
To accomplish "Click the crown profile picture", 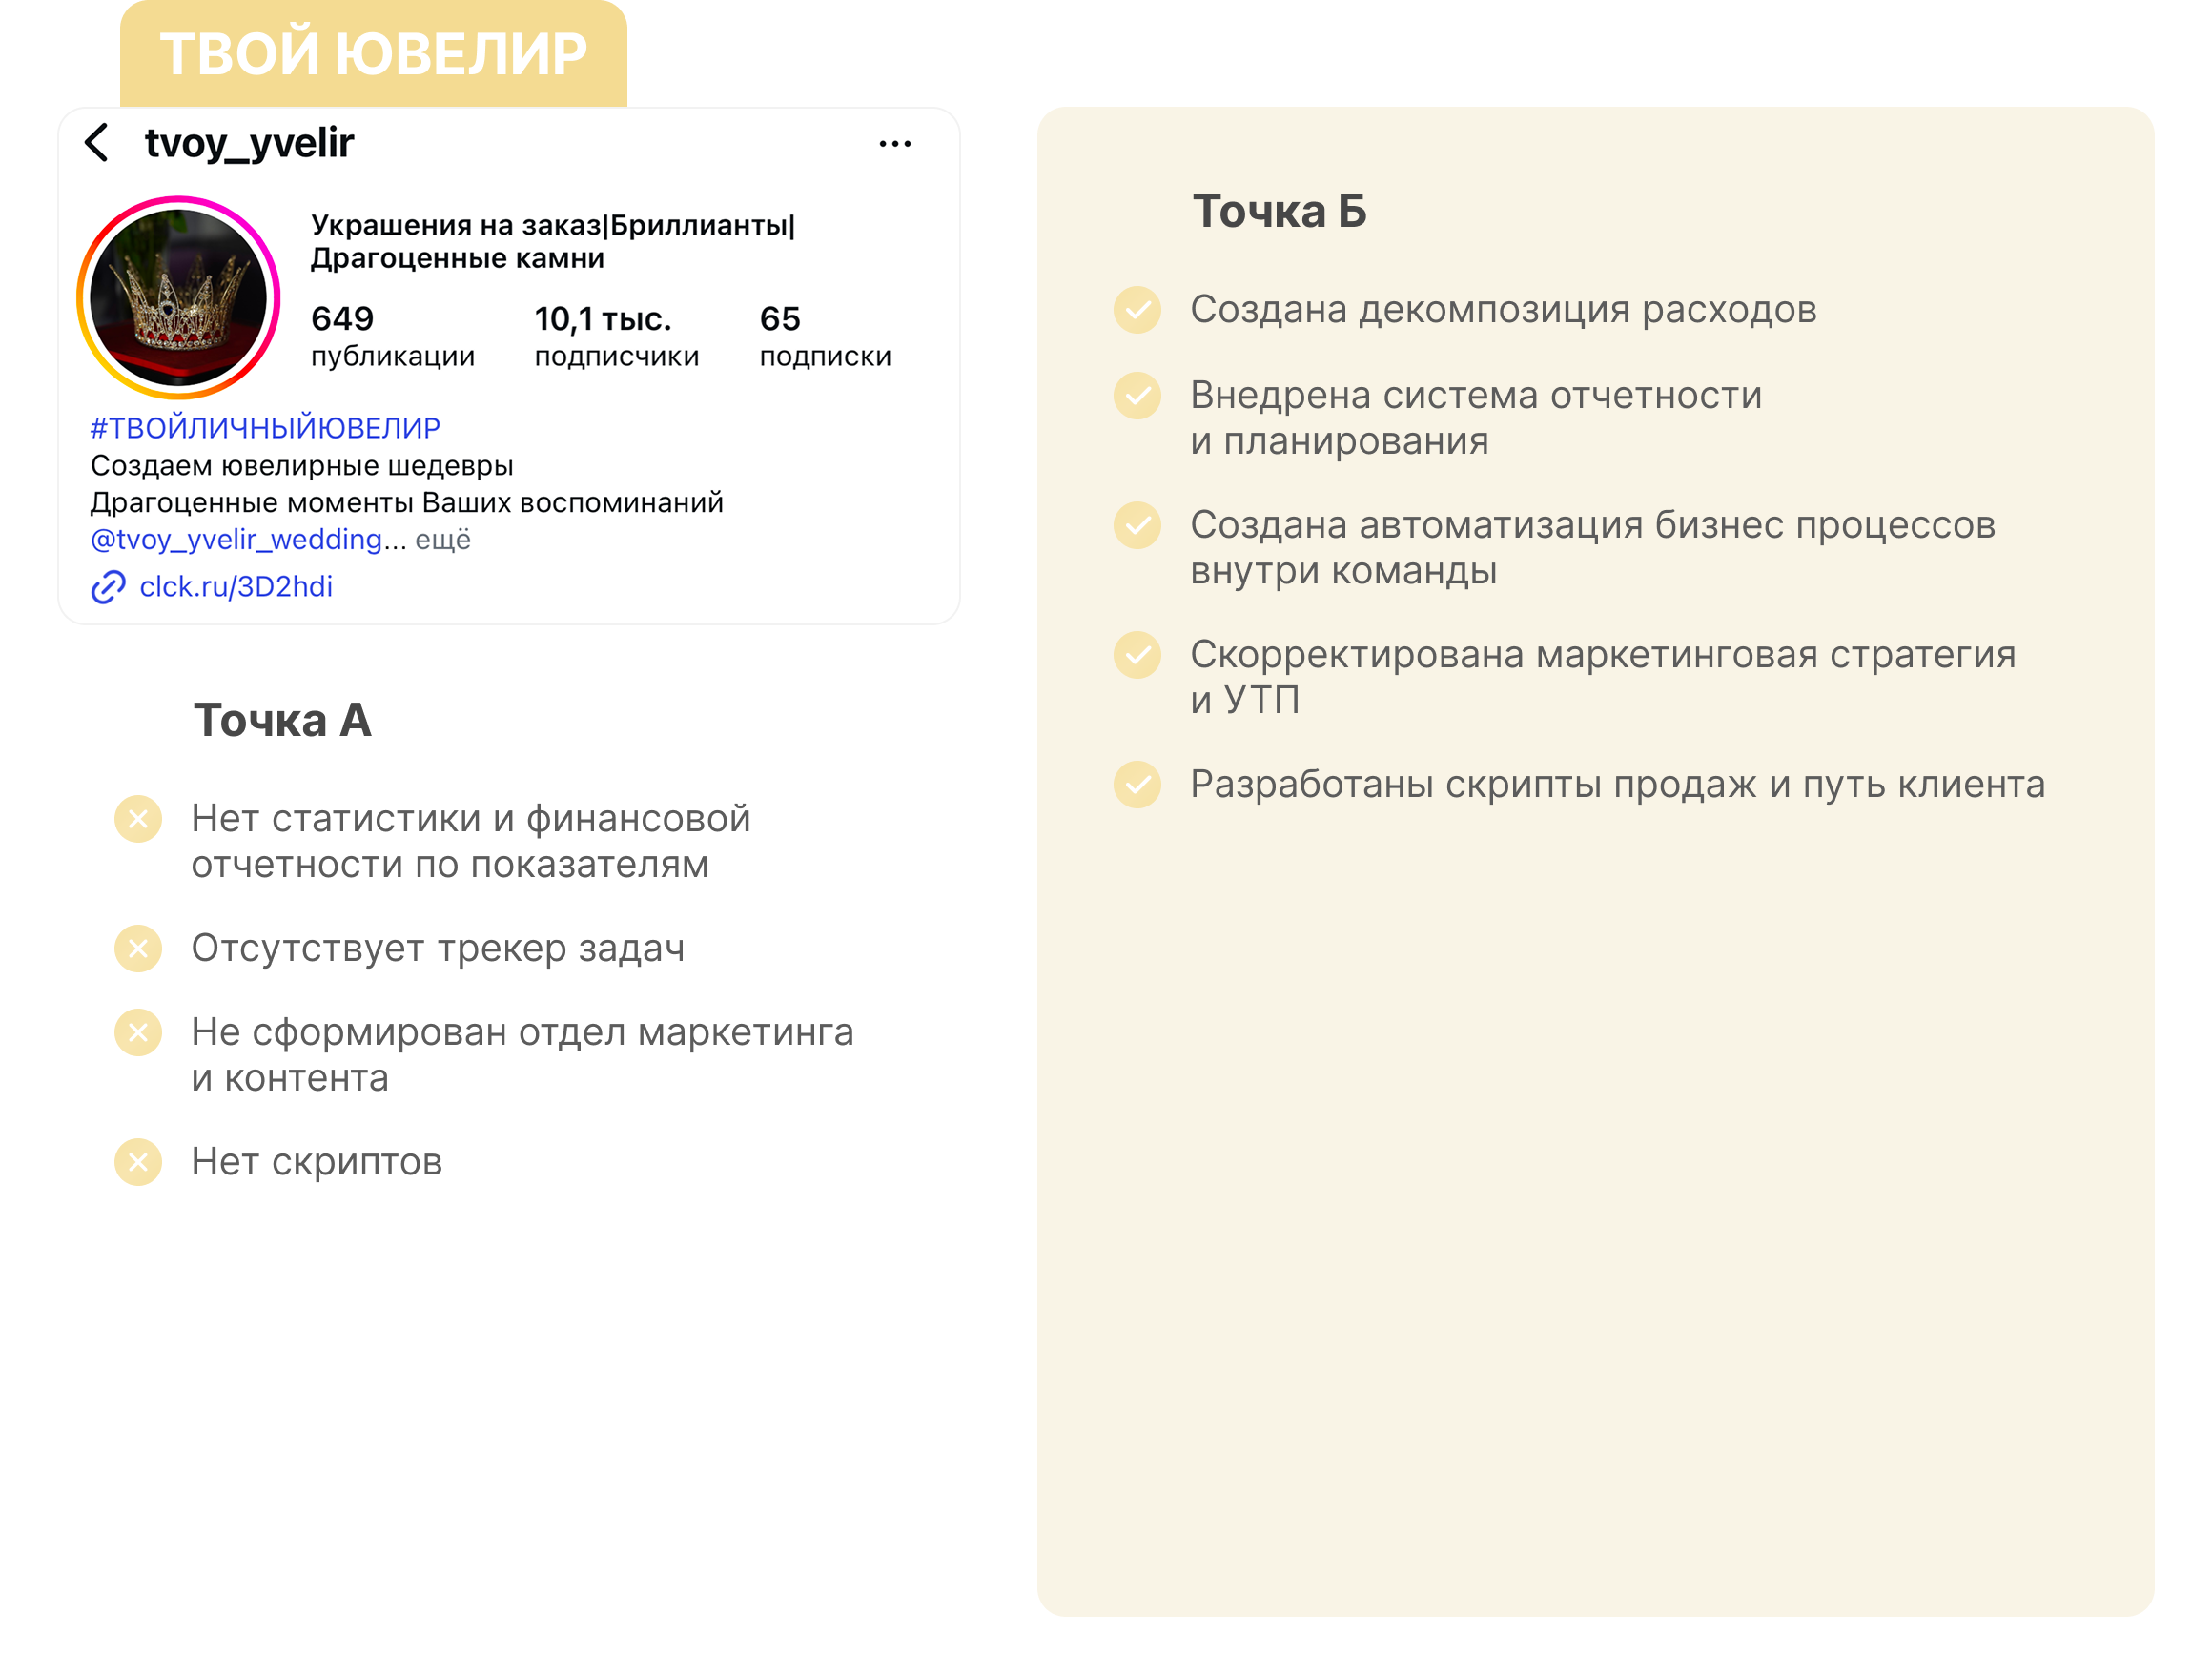I will [x=178, y=298].
